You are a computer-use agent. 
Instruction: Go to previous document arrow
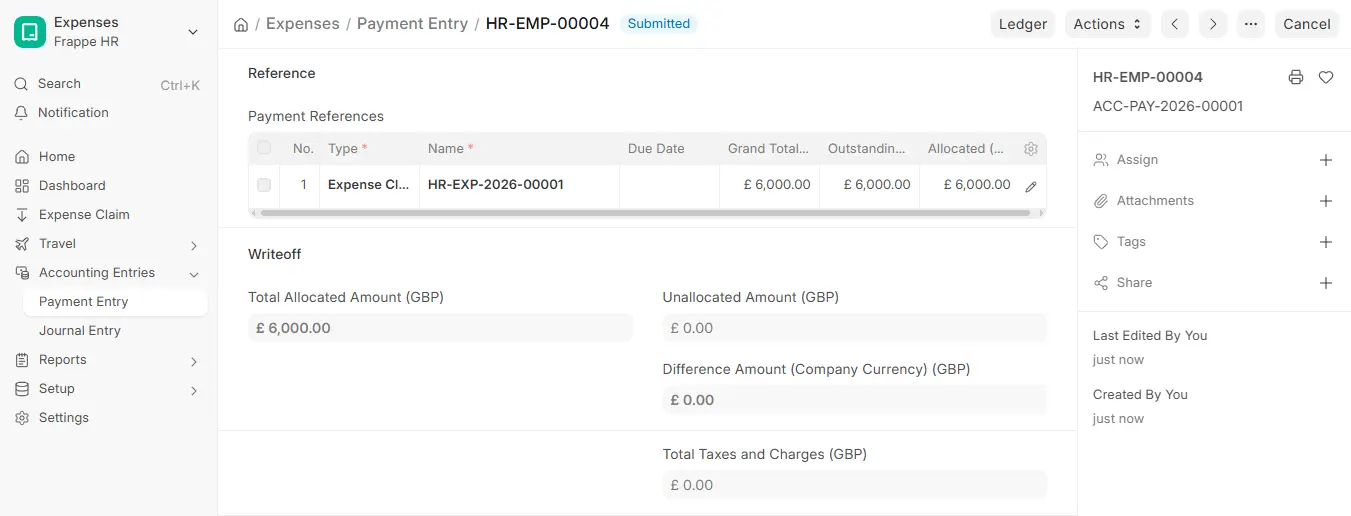click(x=1175, y=24)
